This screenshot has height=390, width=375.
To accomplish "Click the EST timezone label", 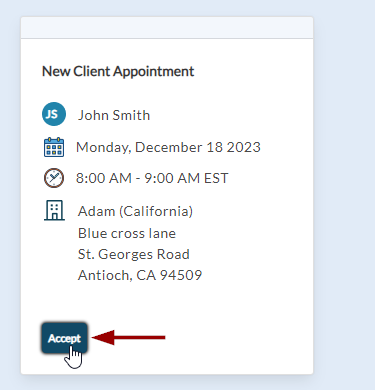I will pos(216,178).
